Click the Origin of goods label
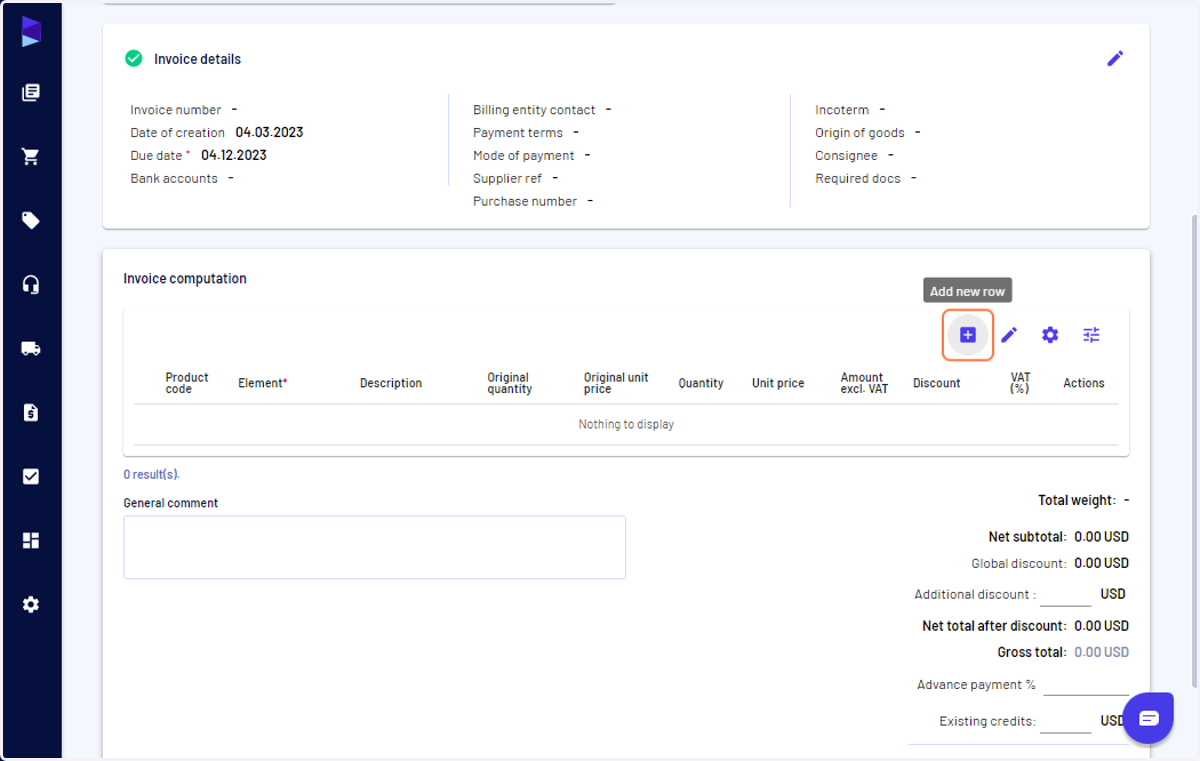This screenshot has height=761, width=1200. (860, 133)
